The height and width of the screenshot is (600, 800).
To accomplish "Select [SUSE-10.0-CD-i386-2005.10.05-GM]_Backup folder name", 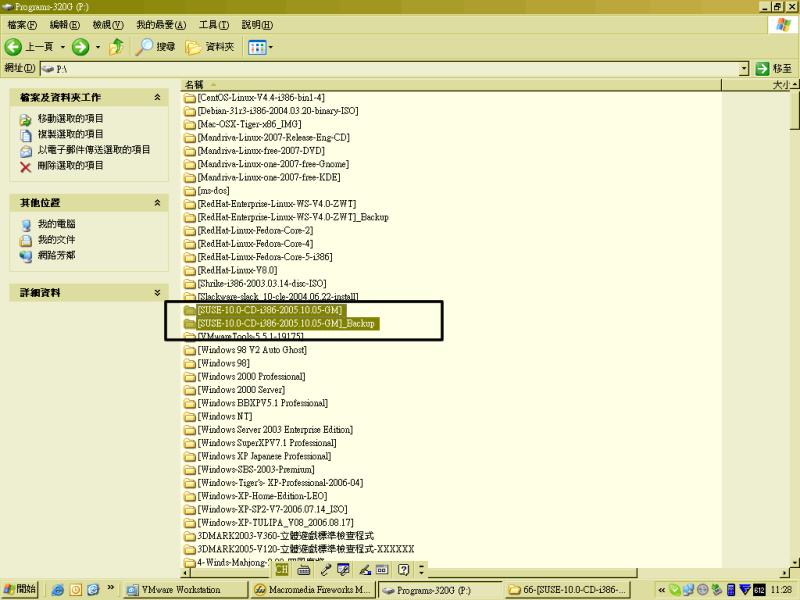I will 286,323.
